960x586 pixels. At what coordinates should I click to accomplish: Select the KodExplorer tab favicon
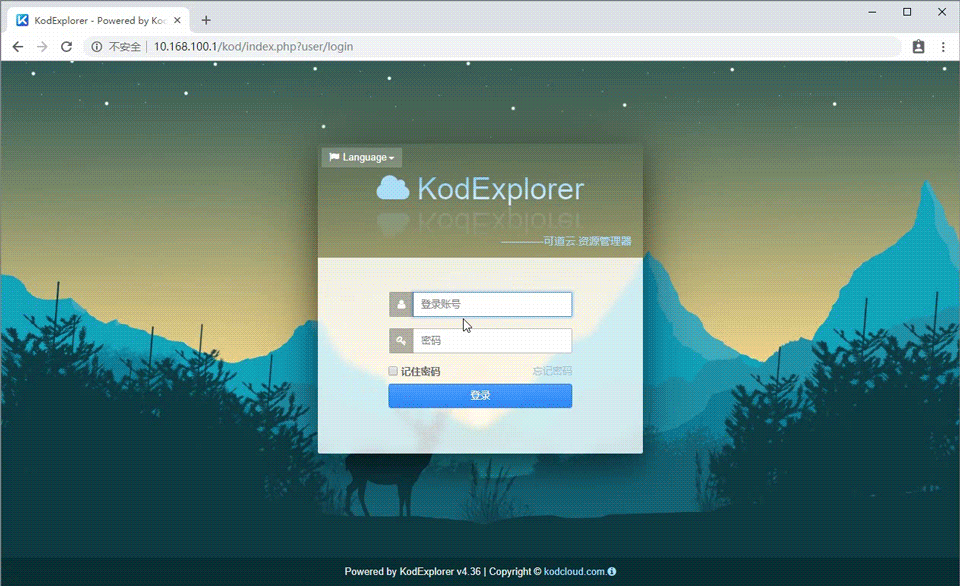[x=22, y=20]
